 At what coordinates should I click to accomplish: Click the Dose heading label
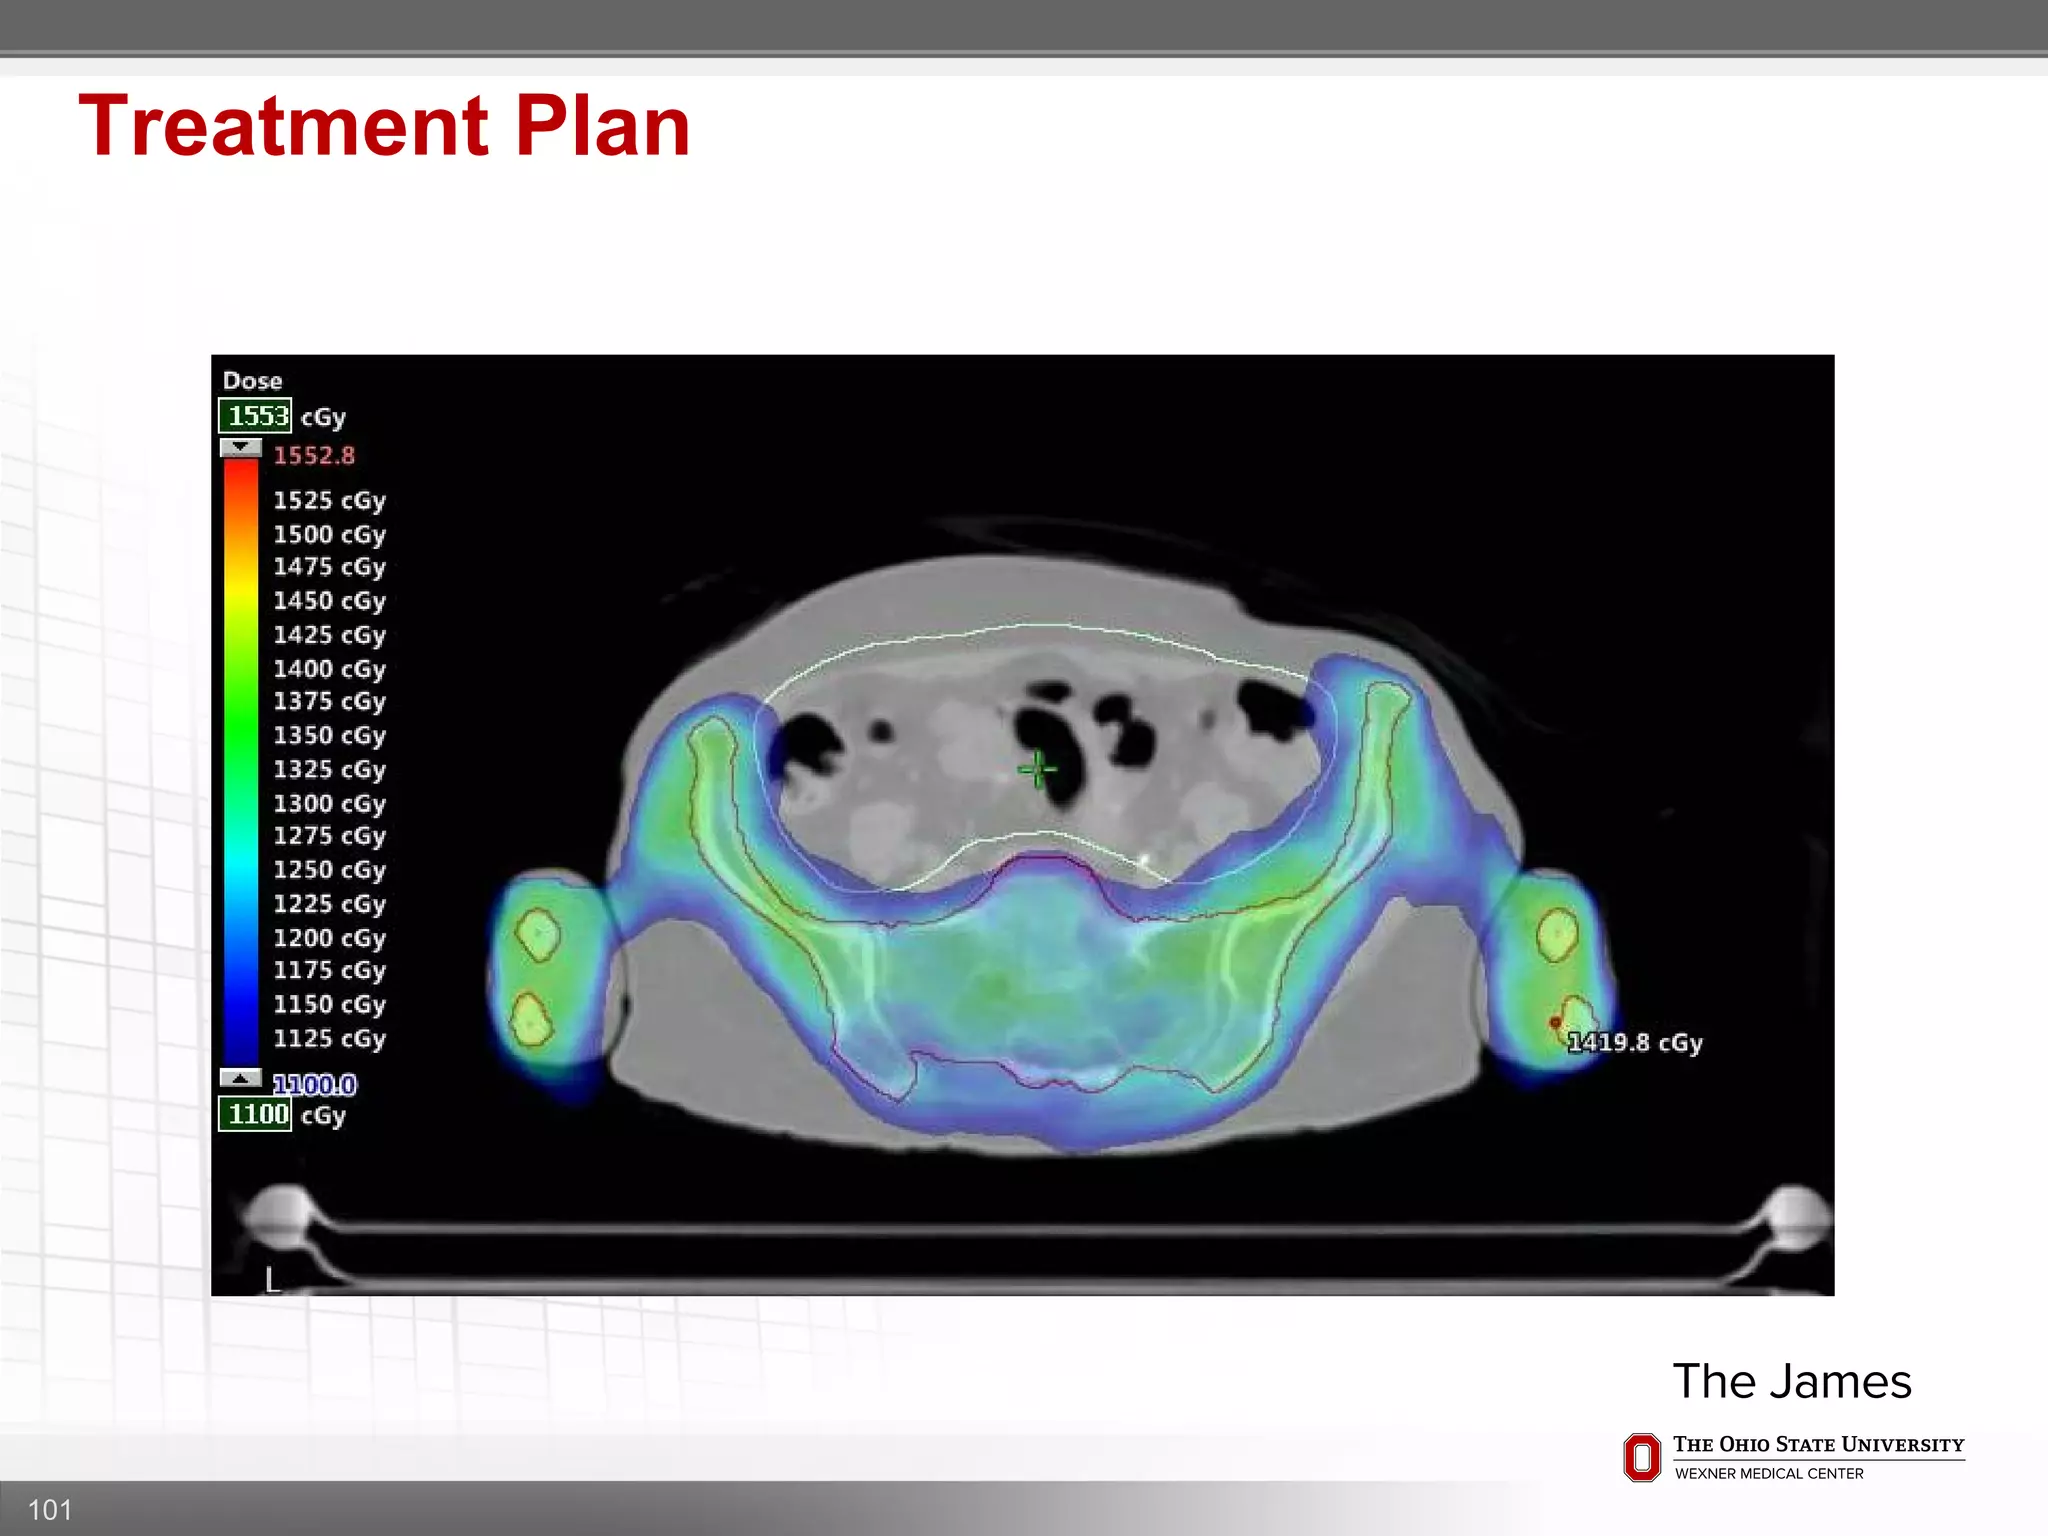click(252, 381)
